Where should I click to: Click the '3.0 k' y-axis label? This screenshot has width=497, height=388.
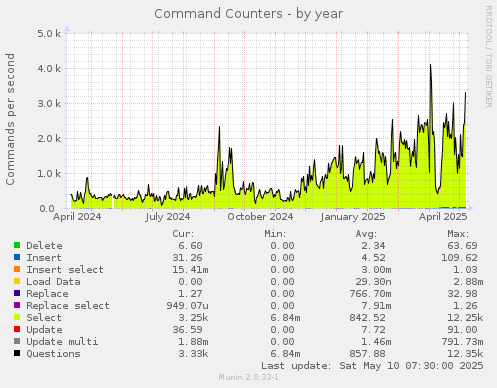(49, 104)
